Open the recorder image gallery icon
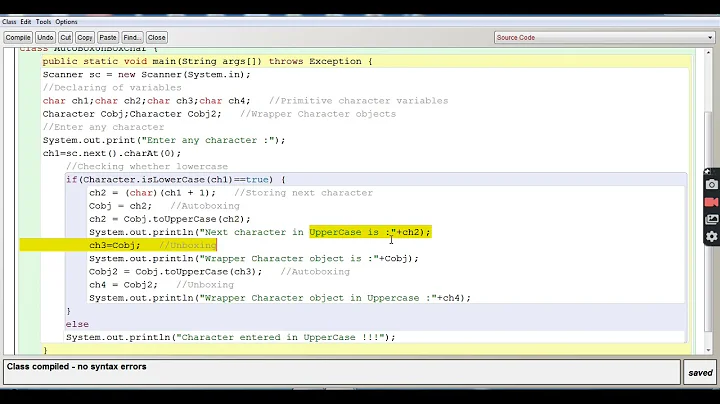This screenshot has height=404, width=720. pos(711,219)
